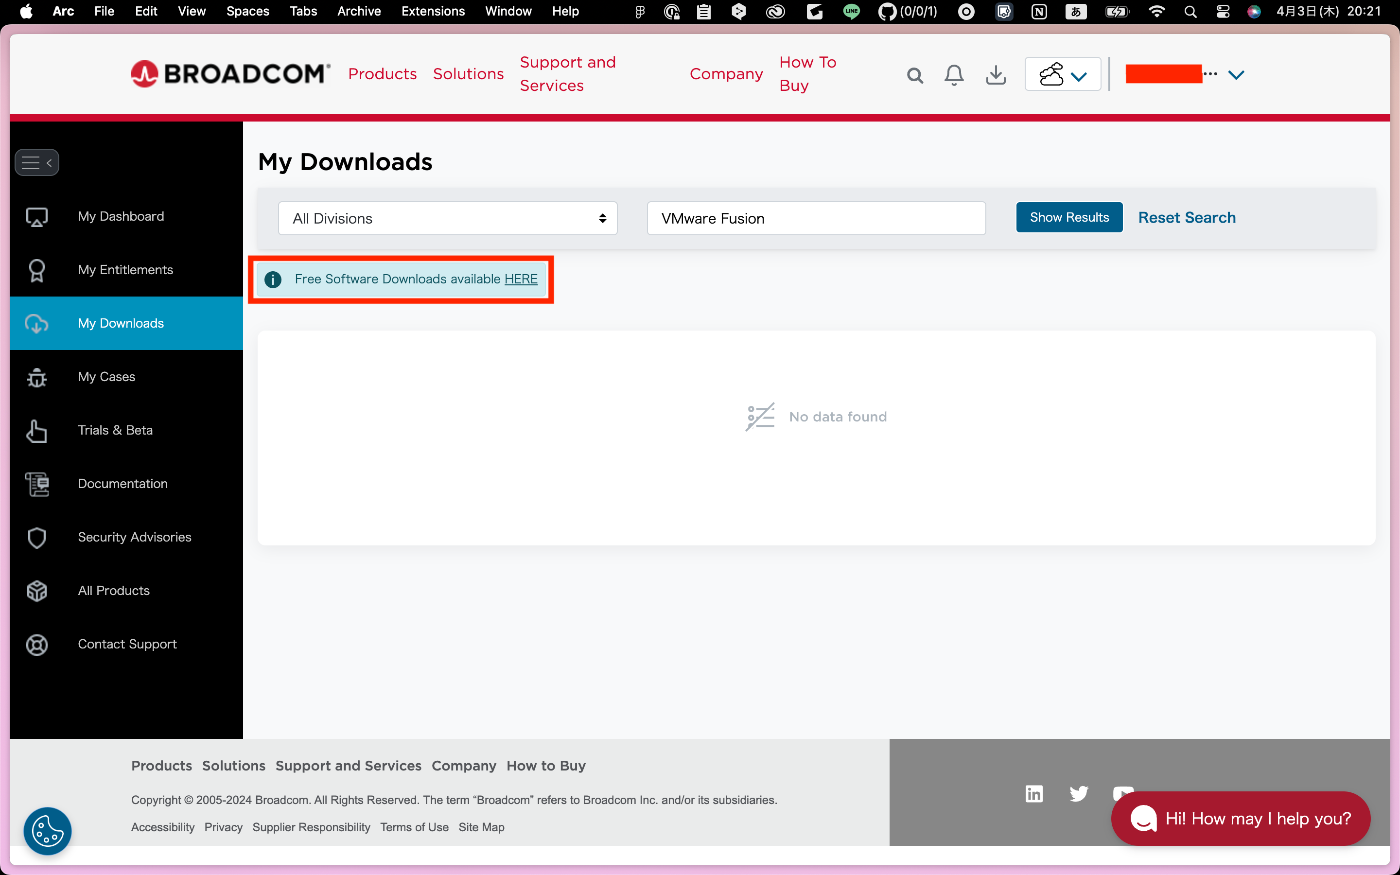
Task: Click the My Downloads cloud icon
Action: pyautogui.click(x=37, y=324)
